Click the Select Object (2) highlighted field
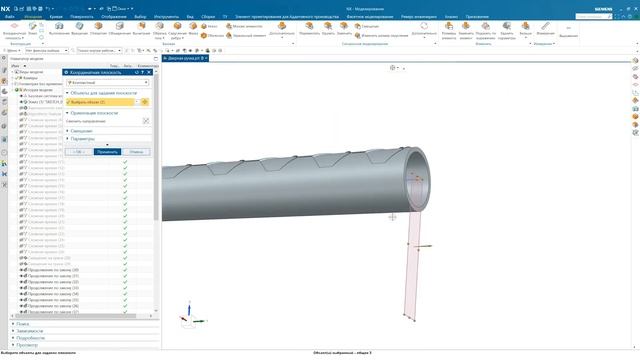Screen dimensions: 640x360 [x=100, y=102]
